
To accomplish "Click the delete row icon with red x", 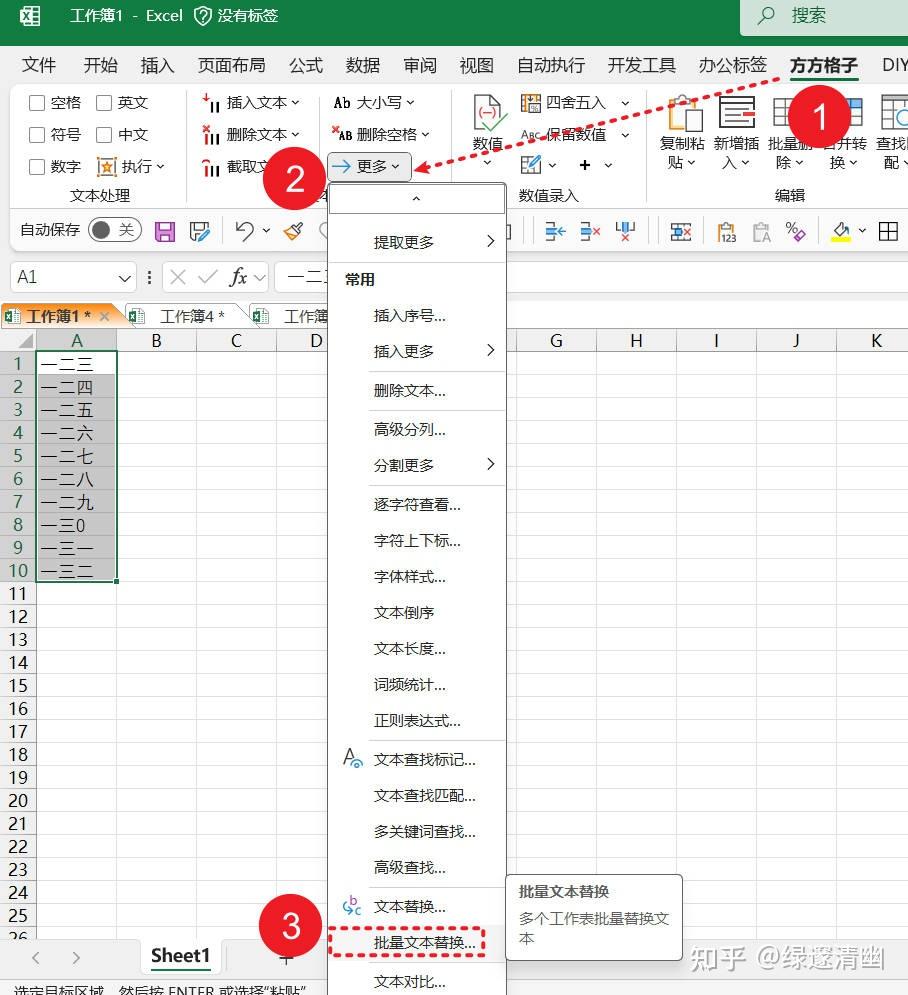I will tap(590, 232).
